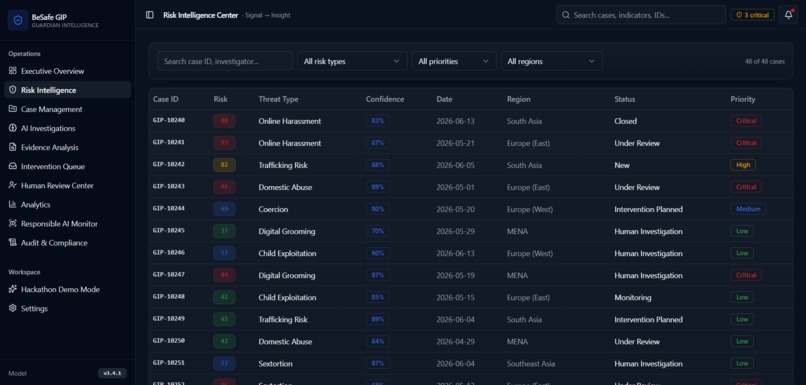This screenshot has height=385, width=806.
Task: Open Responsible AI Monitor
Action: point(67,223)
